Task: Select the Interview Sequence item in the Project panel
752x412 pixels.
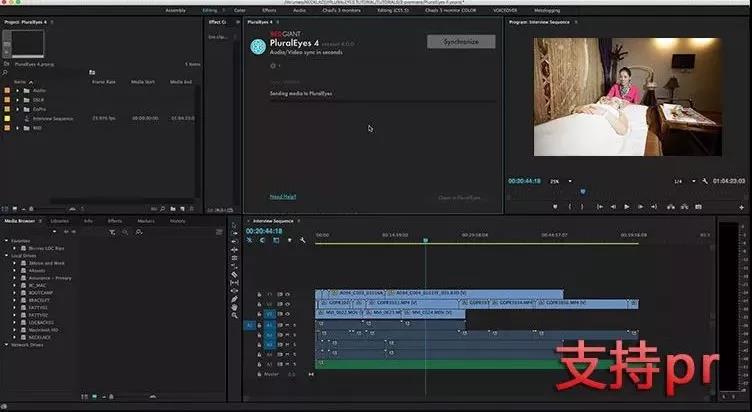Action: pos(53,118)
